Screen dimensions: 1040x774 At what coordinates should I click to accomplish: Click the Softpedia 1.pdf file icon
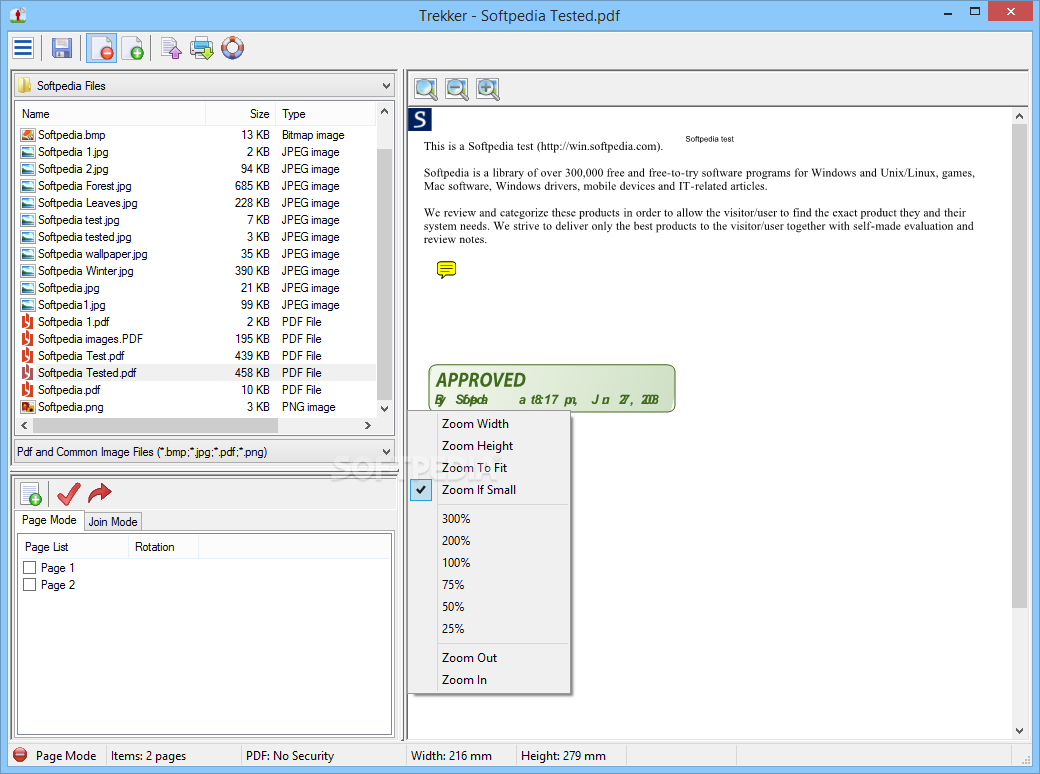point(28,322)
